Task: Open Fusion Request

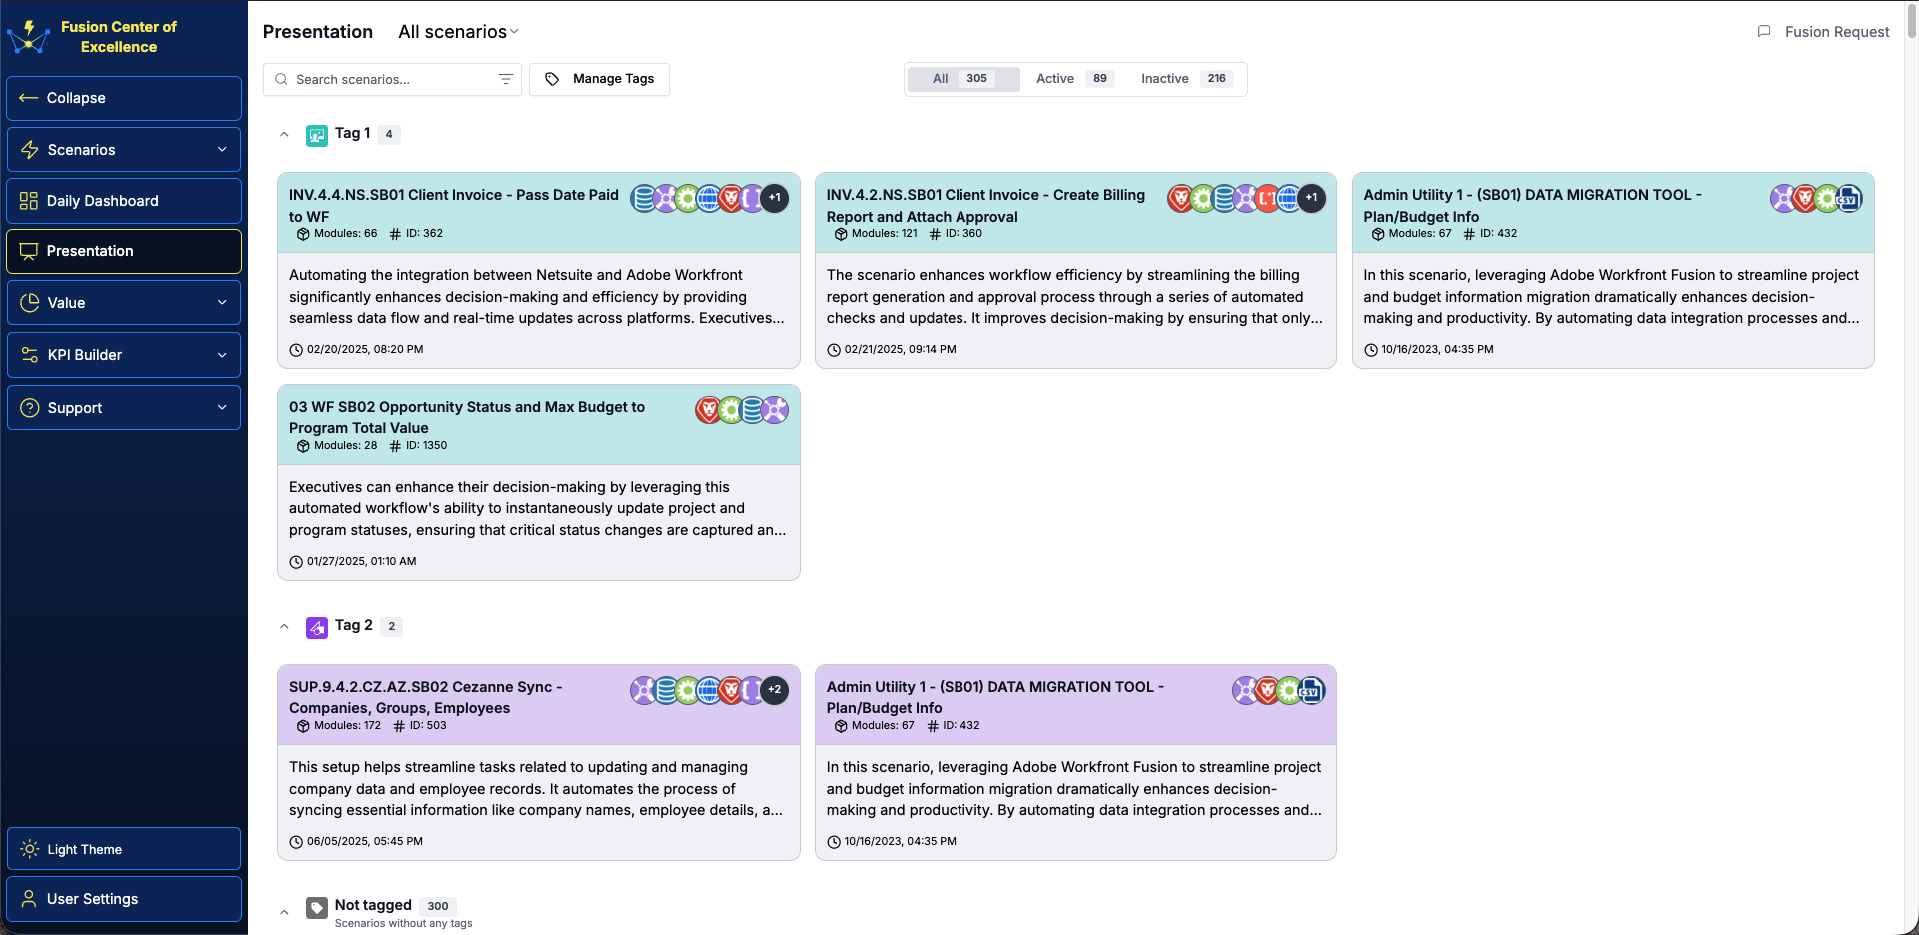Action: pyautogui.click(x=1823, y=32)
